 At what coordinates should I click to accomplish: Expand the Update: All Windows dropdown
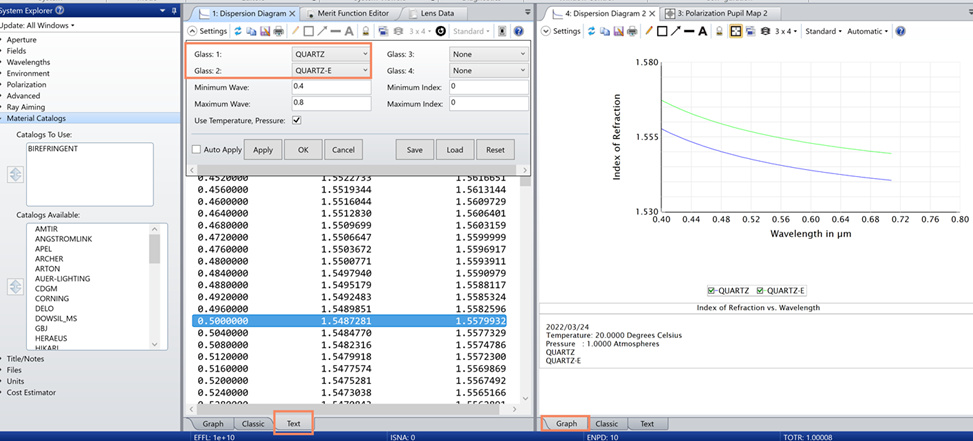(x=37, y=25)
